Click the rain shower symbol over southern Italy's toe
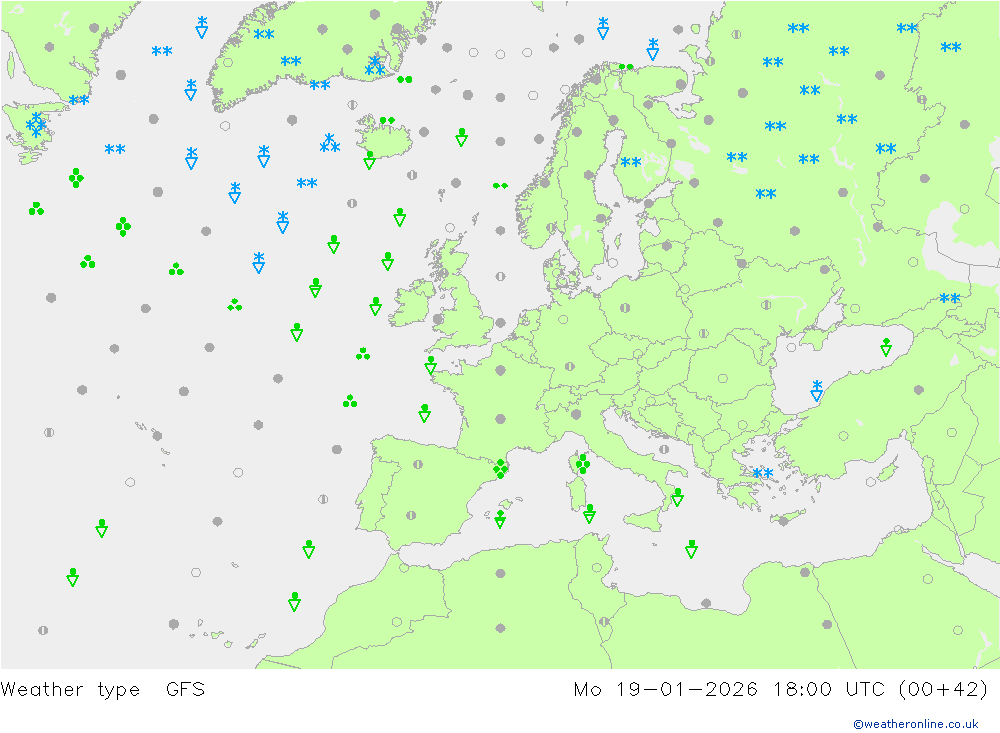 tap(677, 497)
